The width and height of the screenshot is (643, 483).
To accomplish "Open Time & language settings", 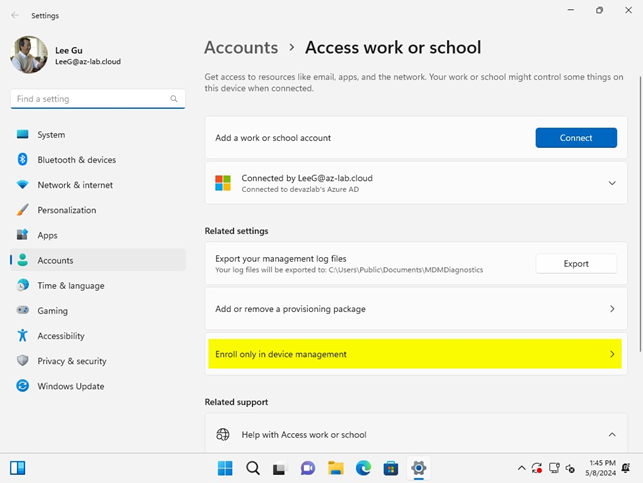I will tap(98, 285).
